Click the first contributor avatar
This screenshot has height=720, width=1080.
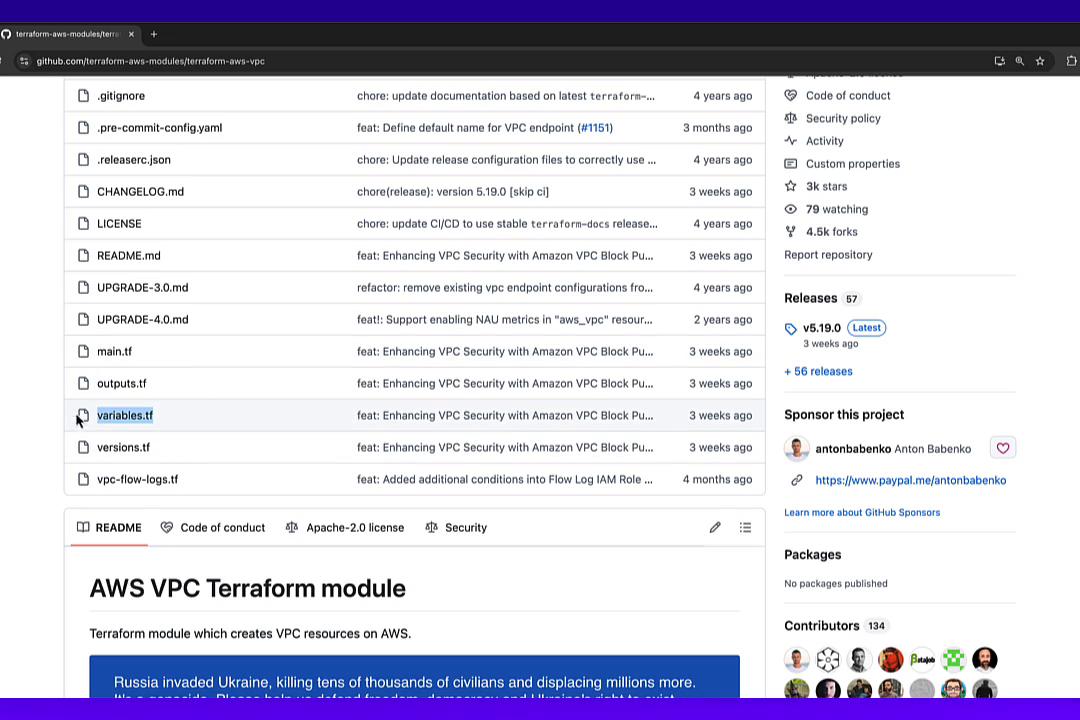click(797, 660)
